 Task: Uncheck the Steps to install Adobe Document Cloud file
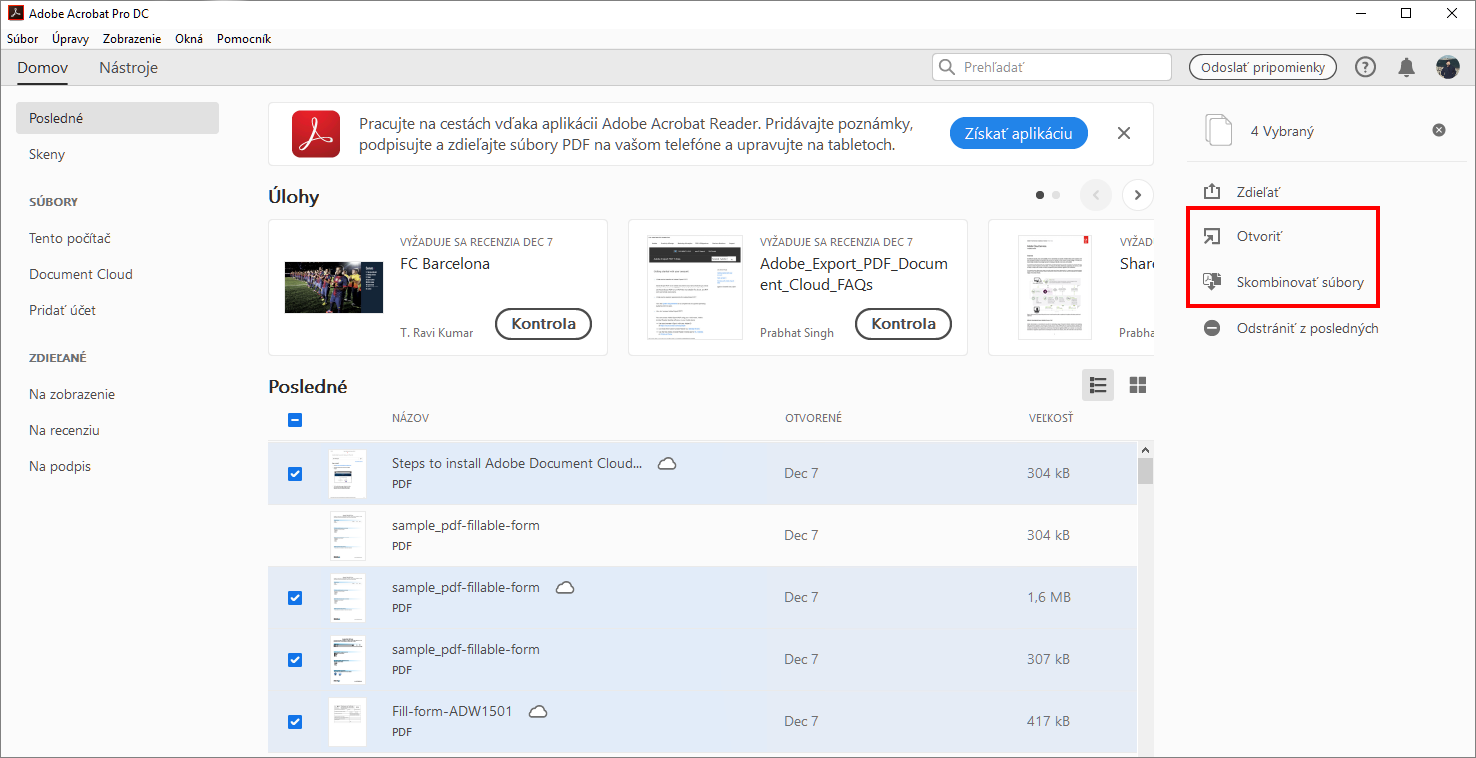(295, 474)
